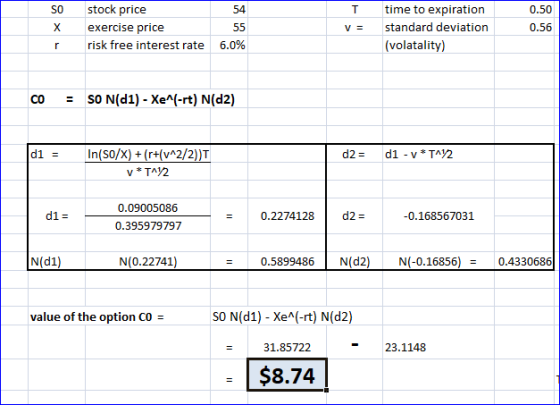Click the formula 'S0 N(d1) - Xe^(-rt) N(d2)' under option value
The image size is (560, 405).
click(282, 317)
